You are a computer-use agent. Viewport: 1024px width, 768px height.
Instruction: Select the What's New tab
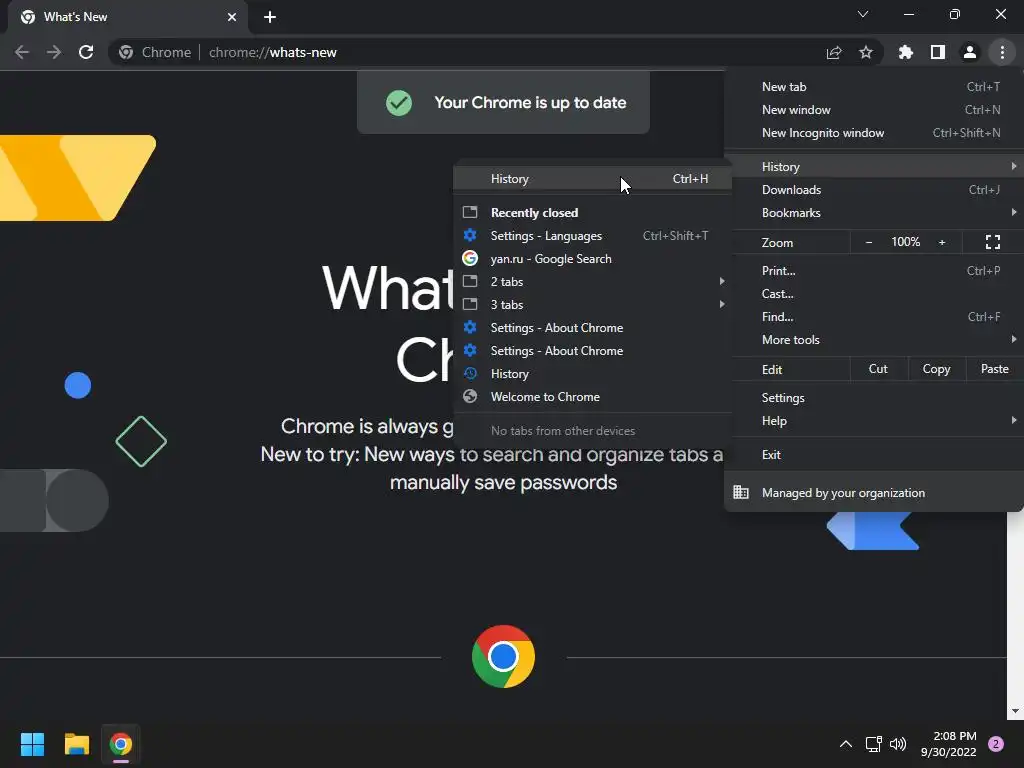tap(129, 17)
